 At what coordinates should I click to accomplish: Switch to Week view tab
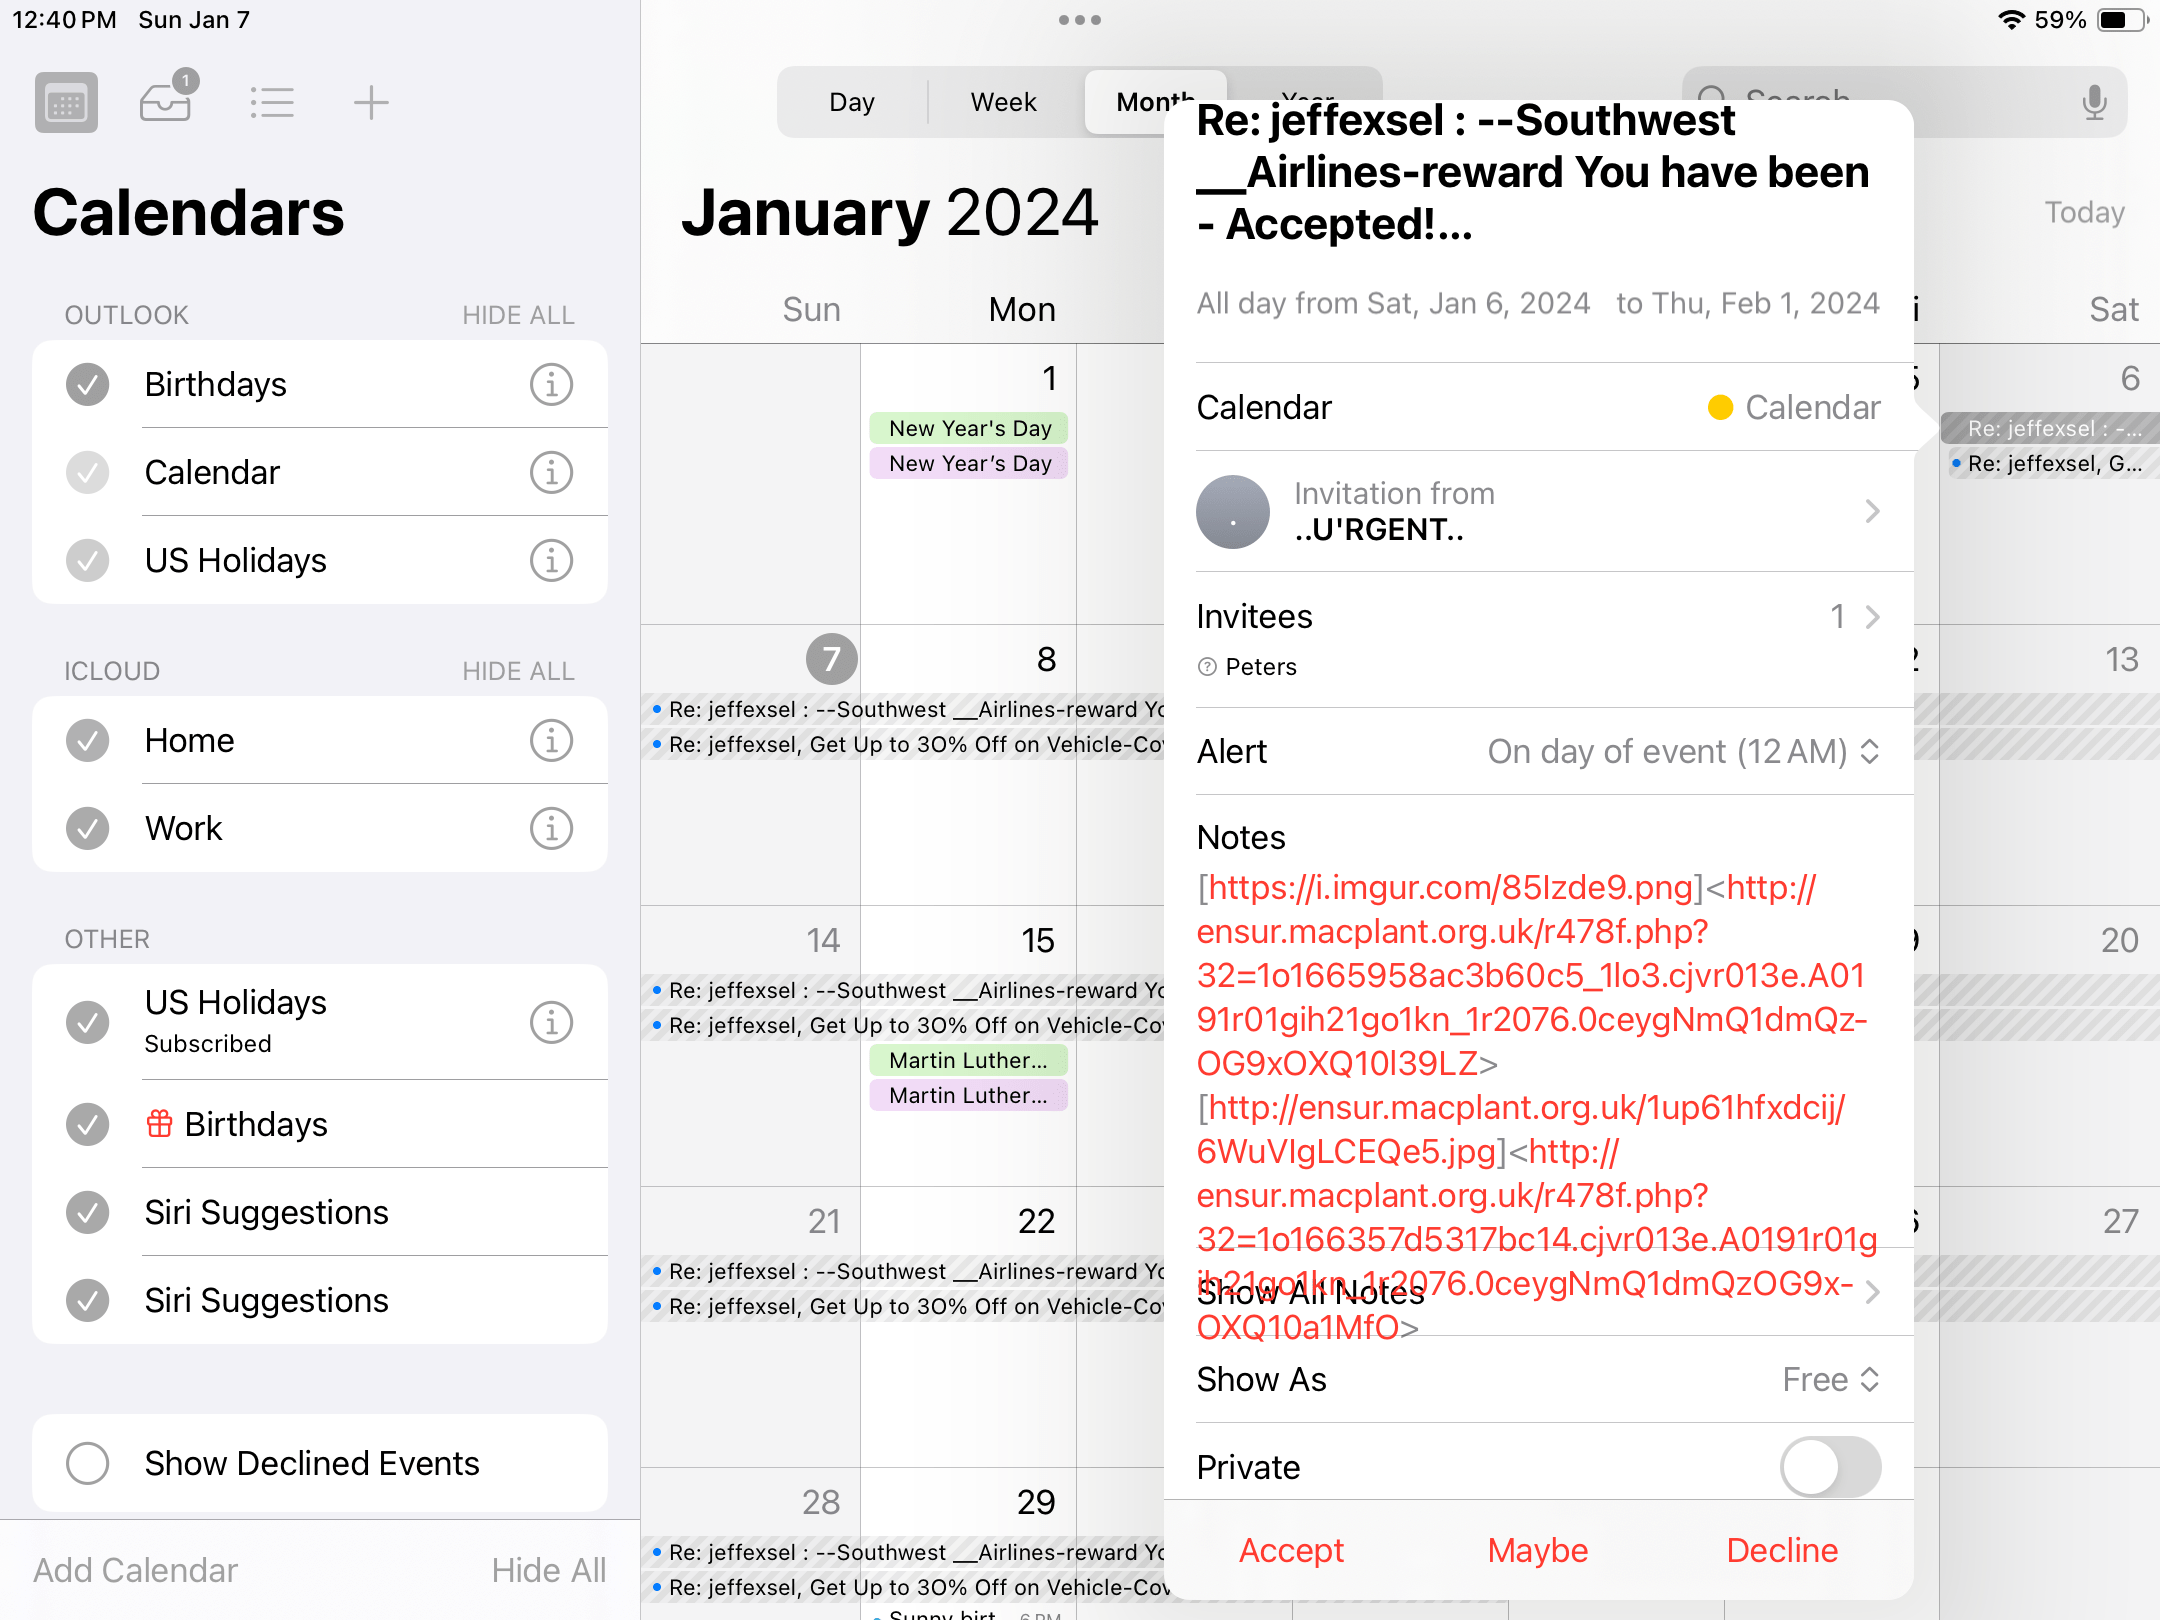tap(1003, 102)
